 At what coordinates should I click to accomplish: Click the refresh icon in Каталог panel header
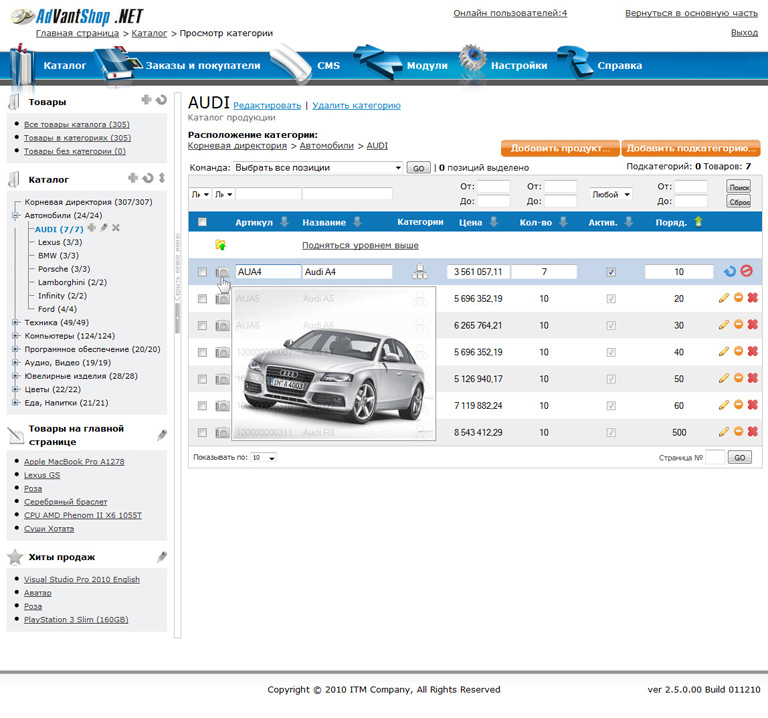coord(147,178)
